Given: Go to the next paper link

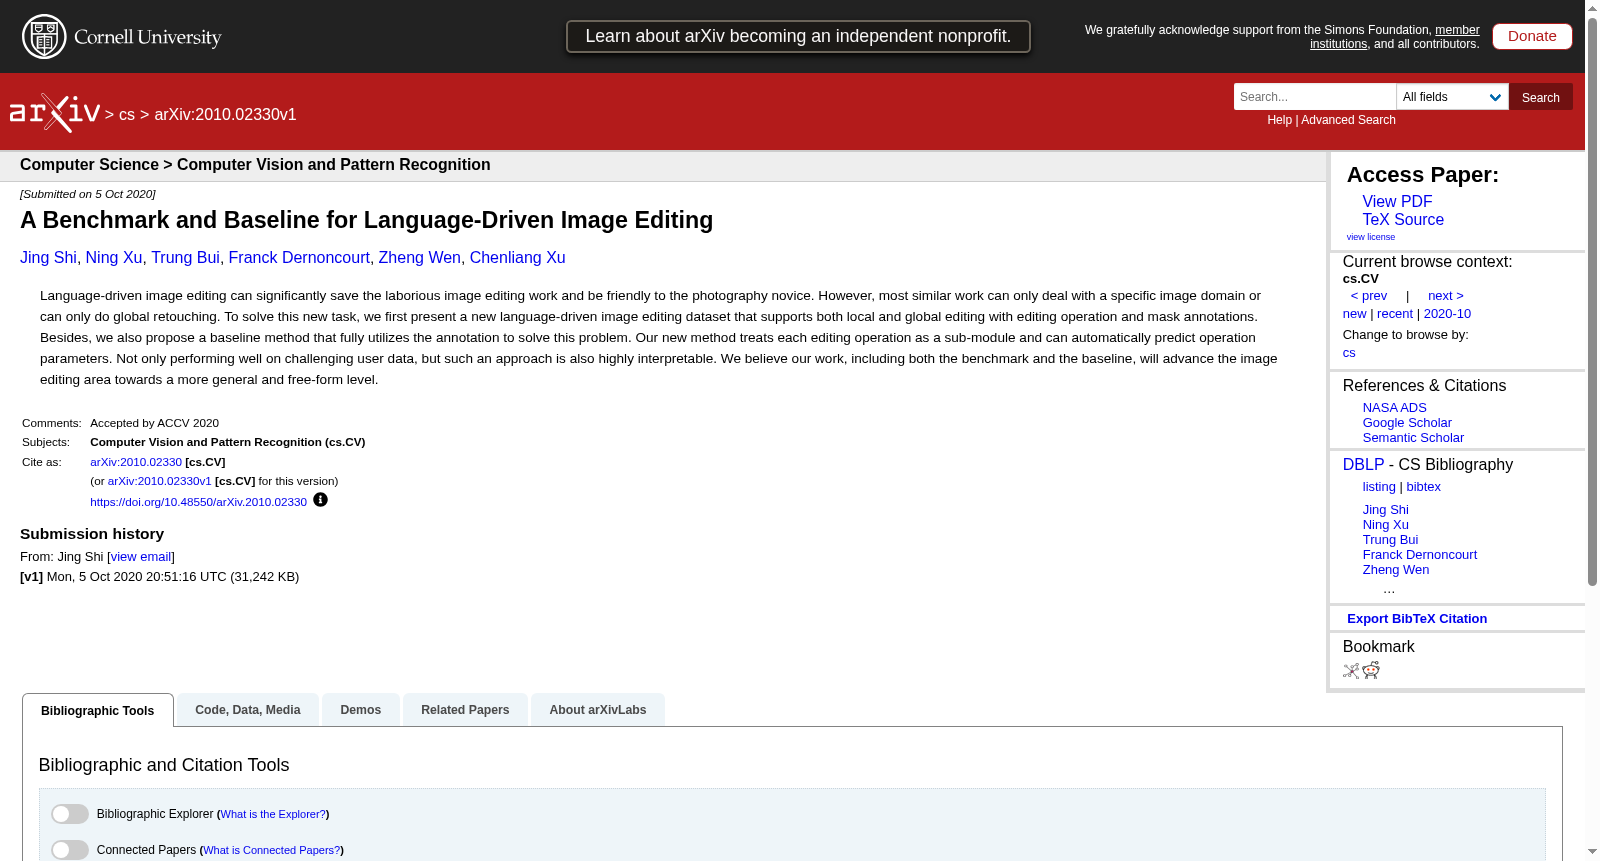Looking at the screenshot, I should coord(1446,296).
